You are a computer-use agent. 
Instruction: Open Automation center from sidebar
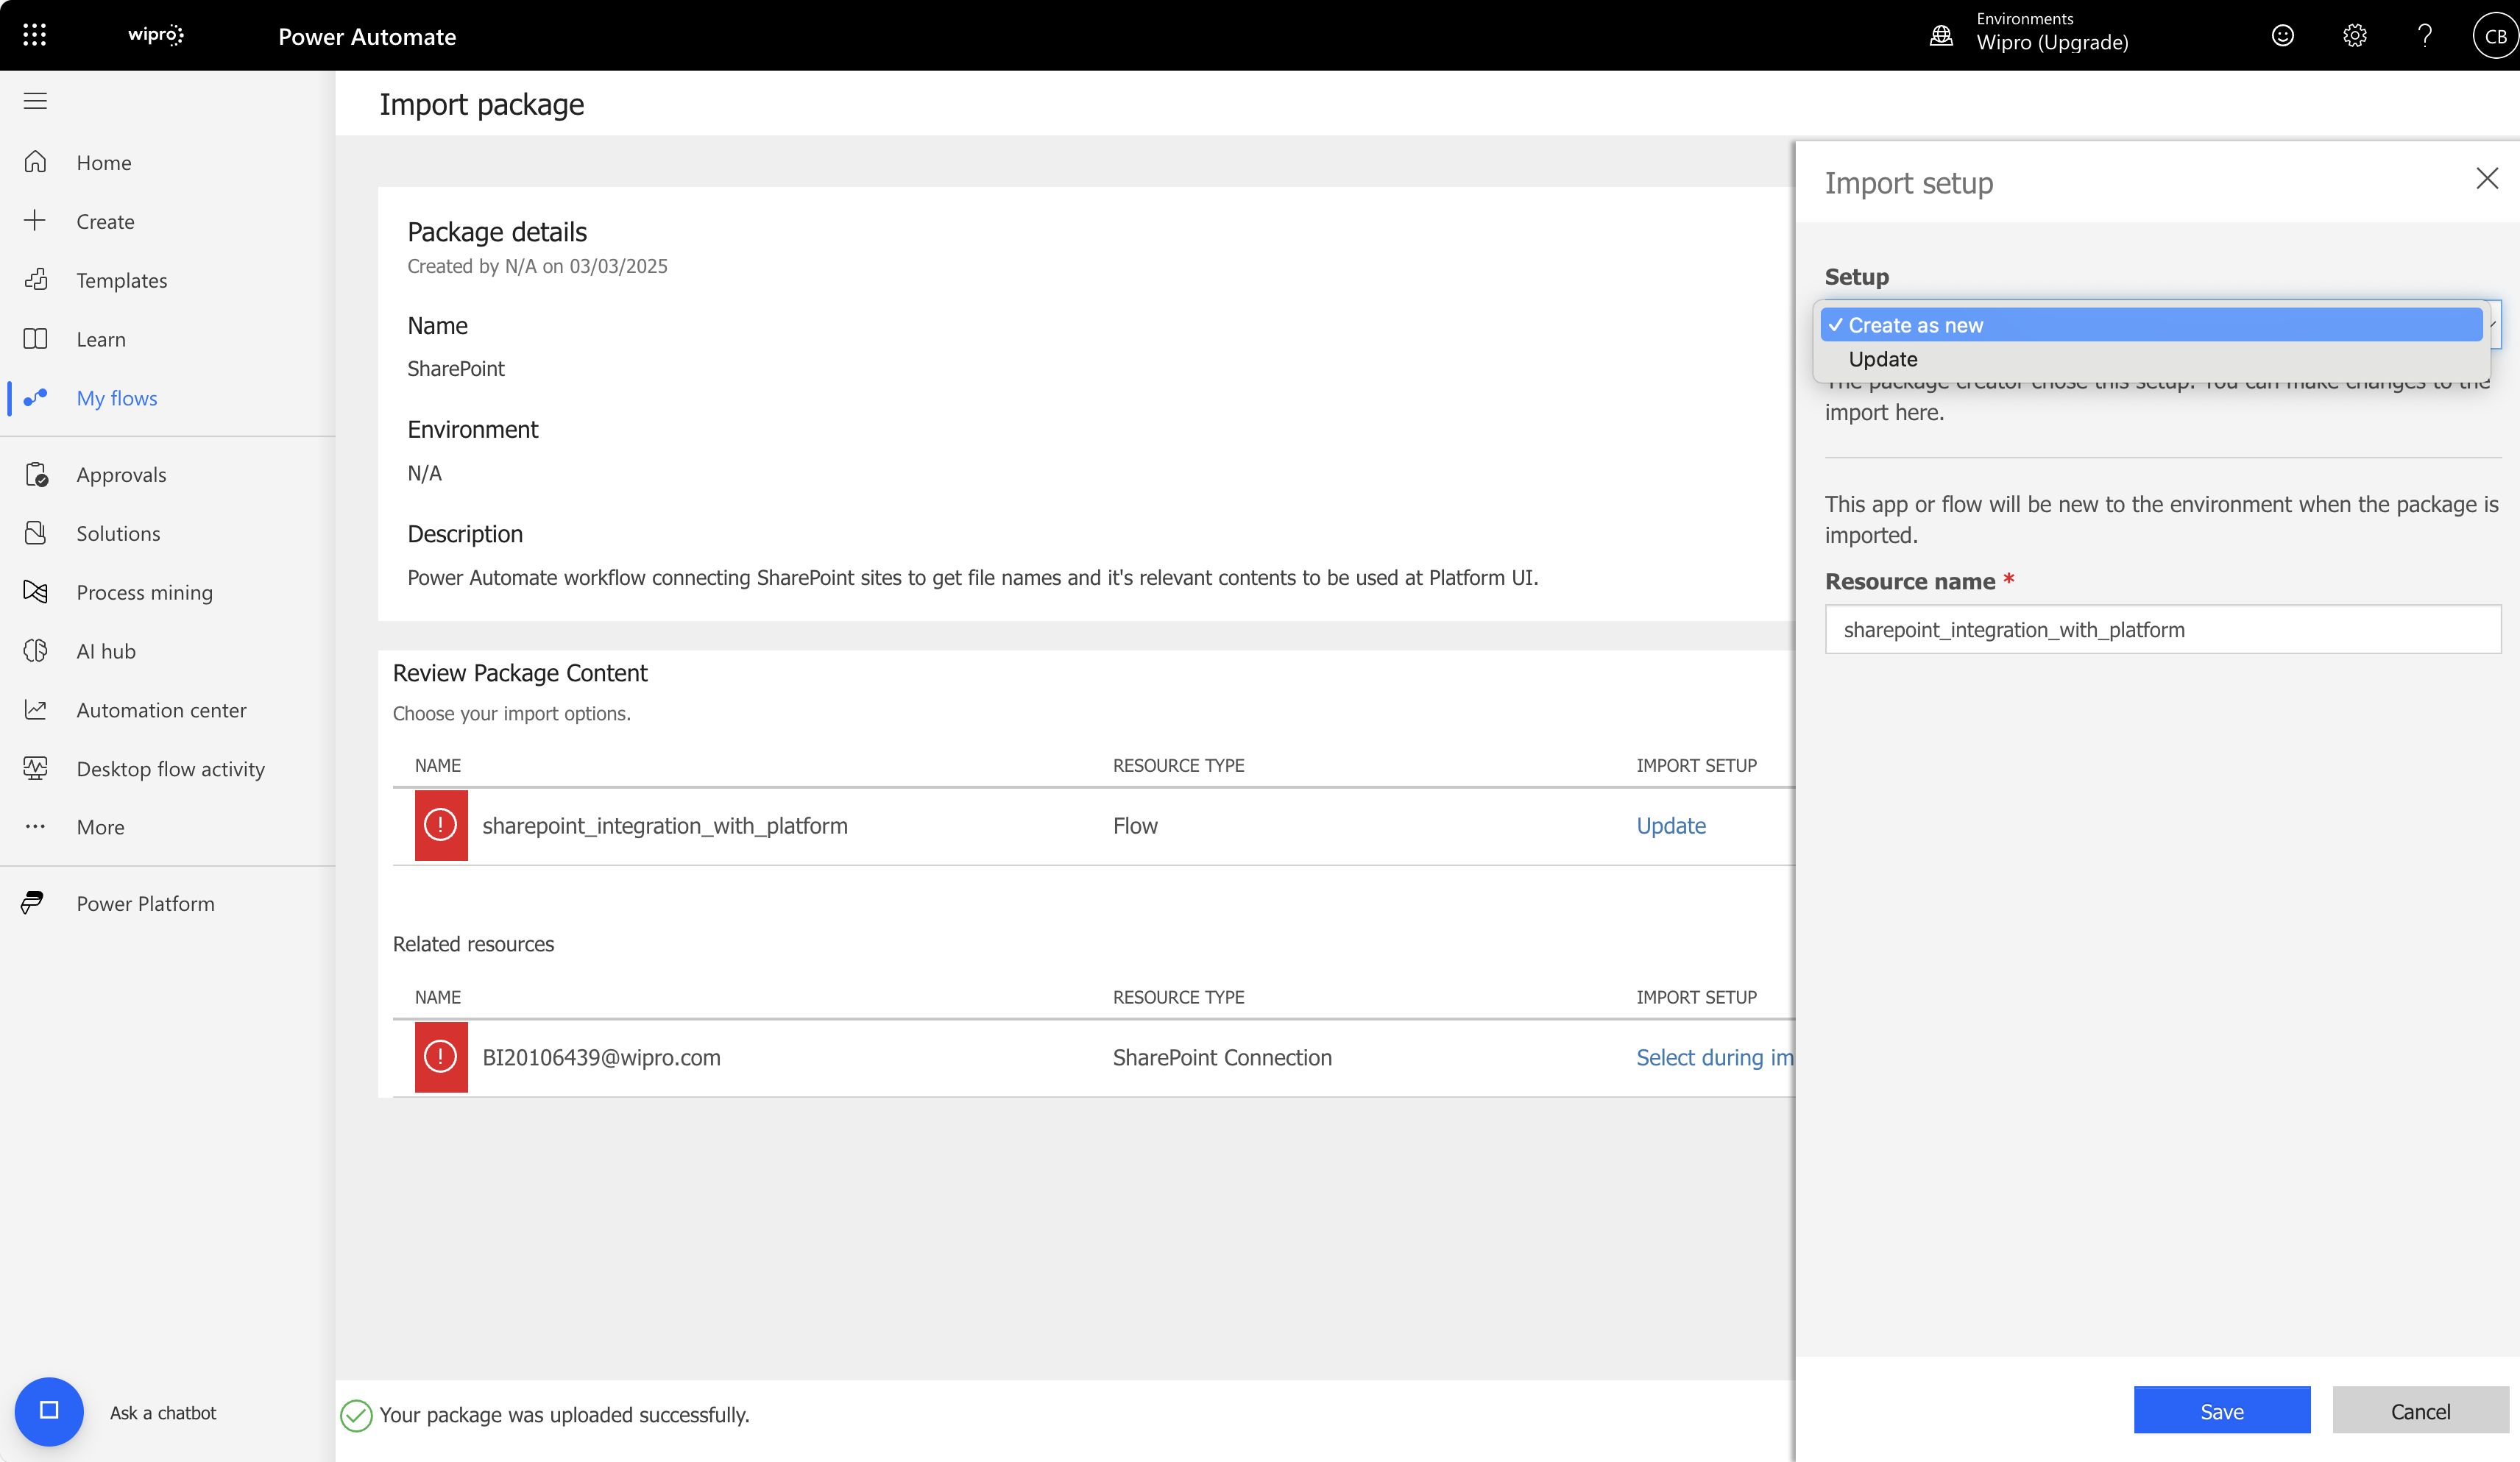(x=161, y=710)
